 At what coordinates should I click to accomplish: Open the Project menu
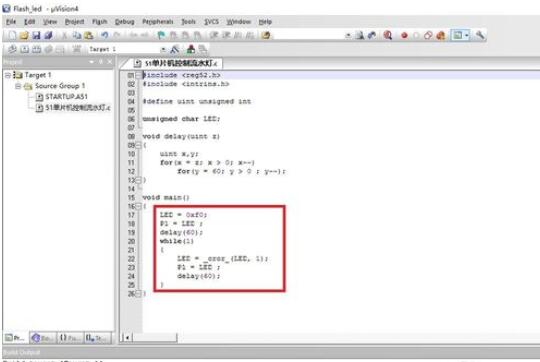[74, 22]
